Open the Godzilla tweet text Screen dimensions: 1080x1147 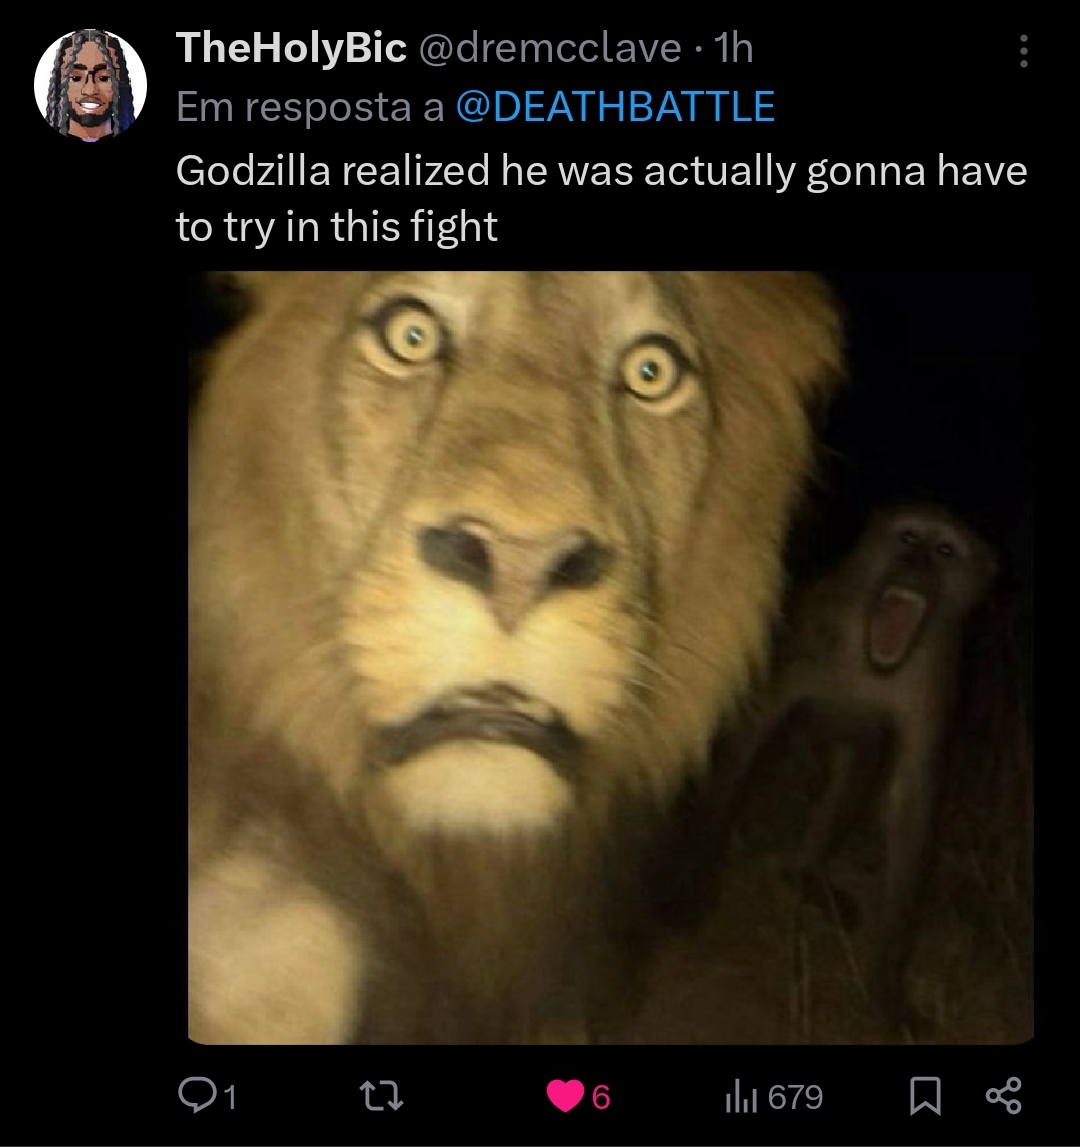(x=601, y=198)
